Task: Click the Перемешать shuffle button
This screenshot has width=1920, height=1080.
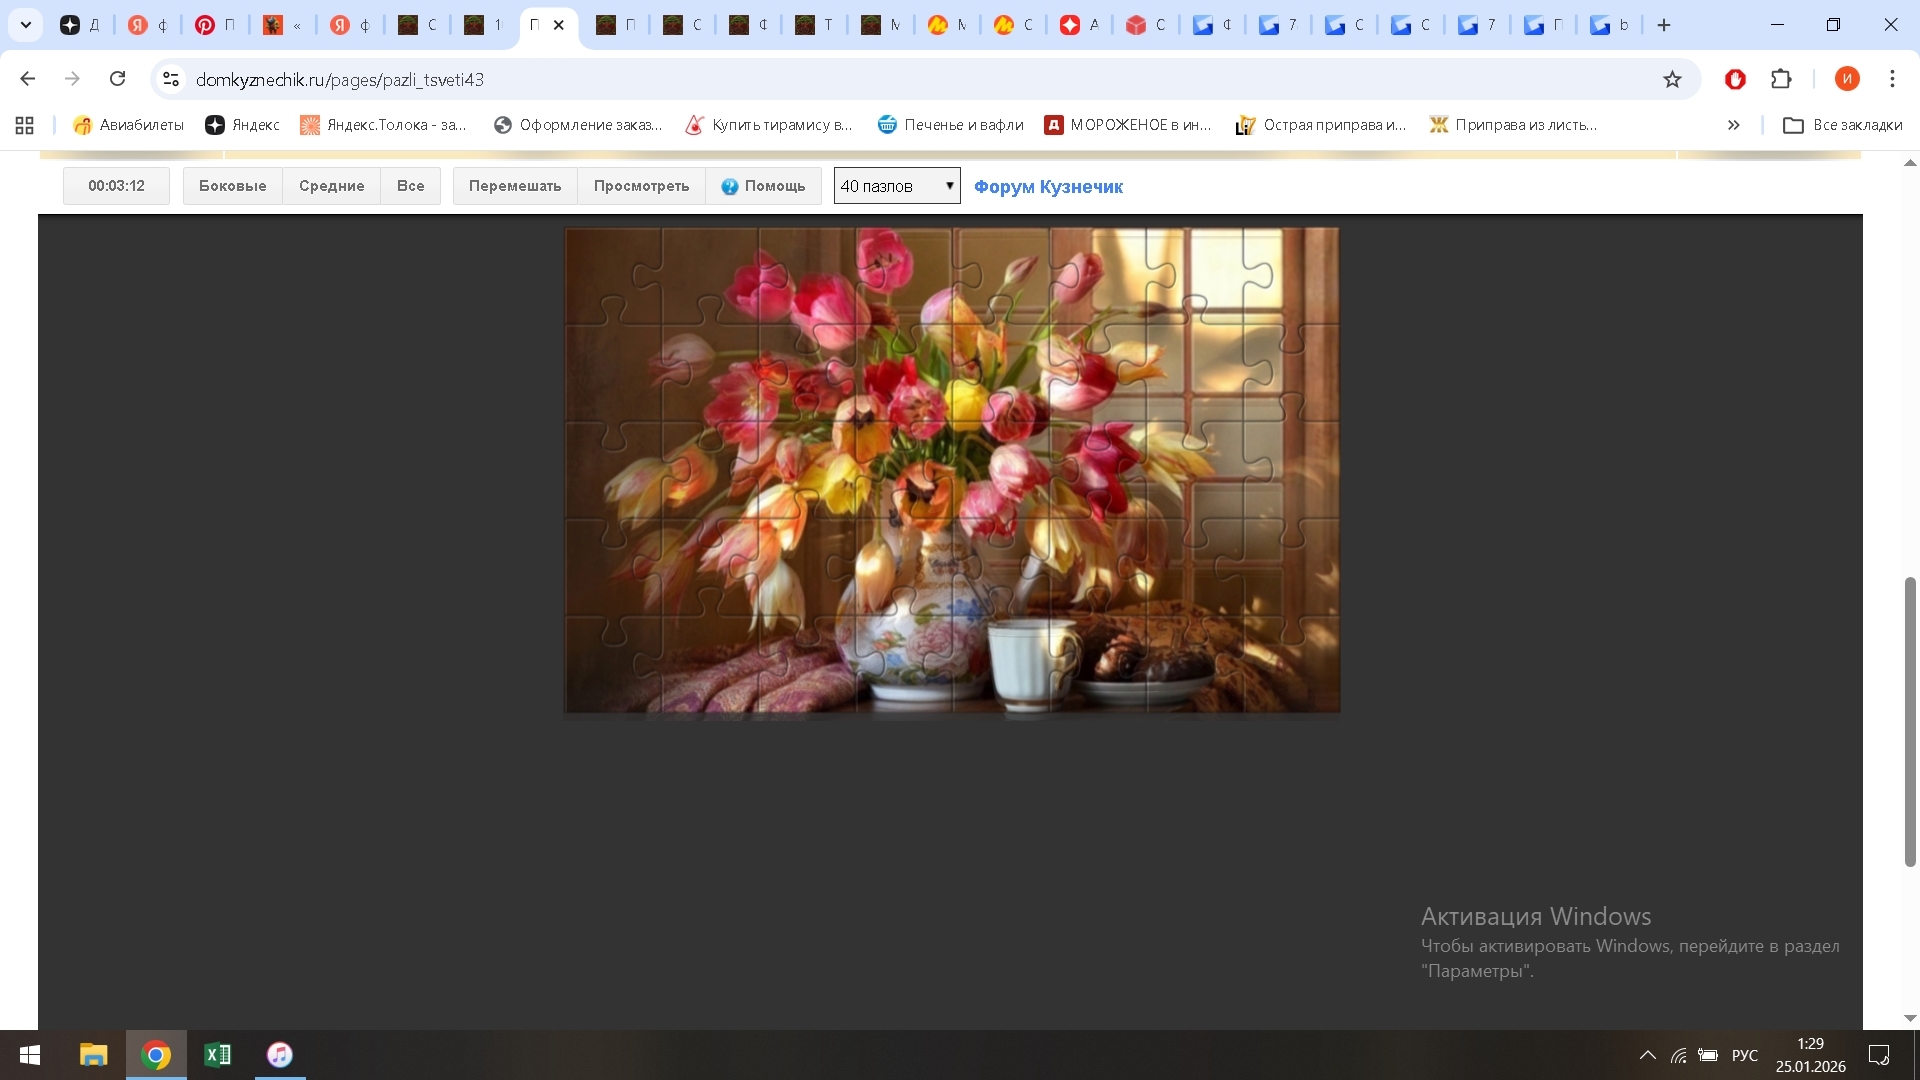Action: point(515,186)
